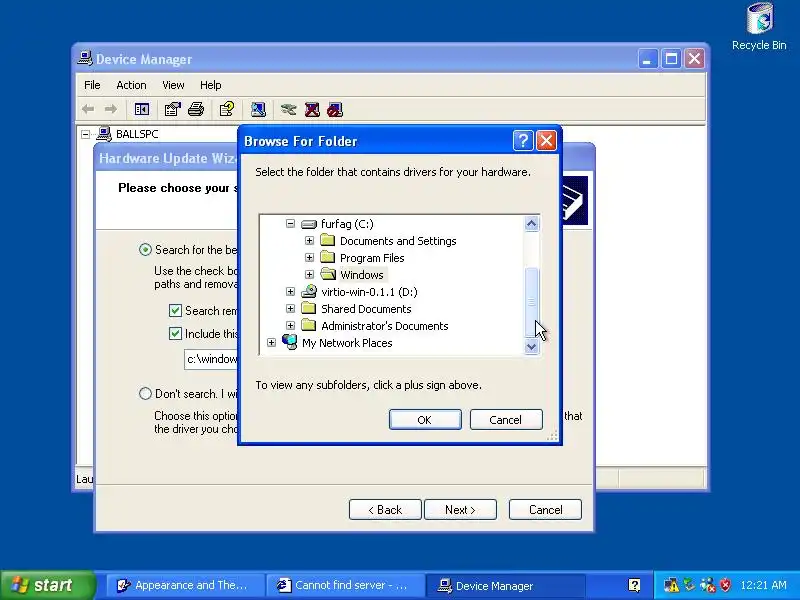This screenshot has width=800, height=600.
Task: Open the View menu
Action: [173, 85]
